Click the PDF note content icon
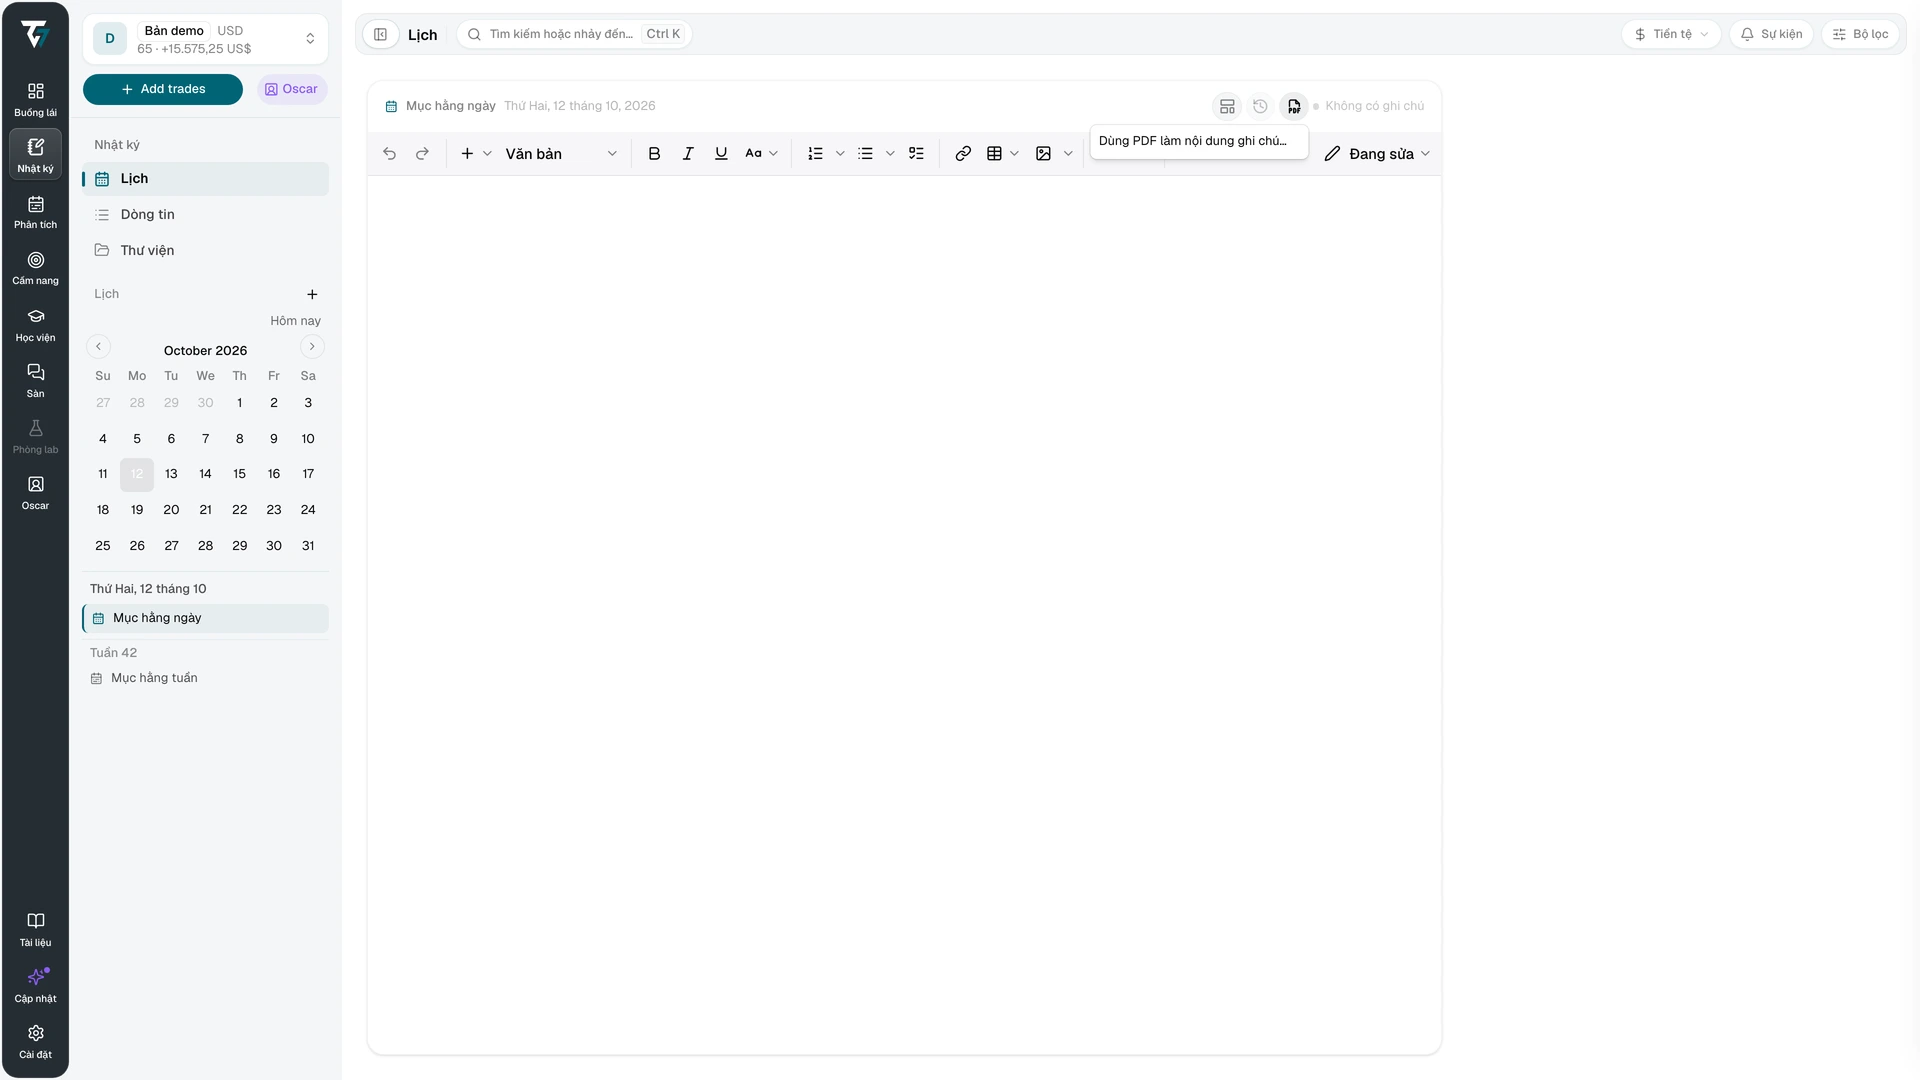Screen dimensions: 1920x1080 pyautogui.click(x=1293, y=106)
